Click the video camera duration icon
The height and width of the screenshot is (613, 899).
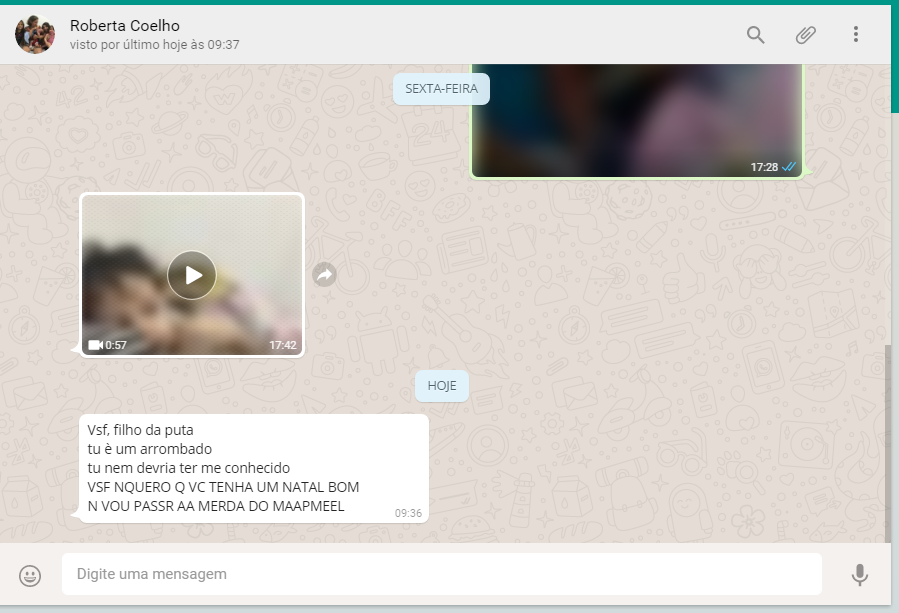pos(95,345)
